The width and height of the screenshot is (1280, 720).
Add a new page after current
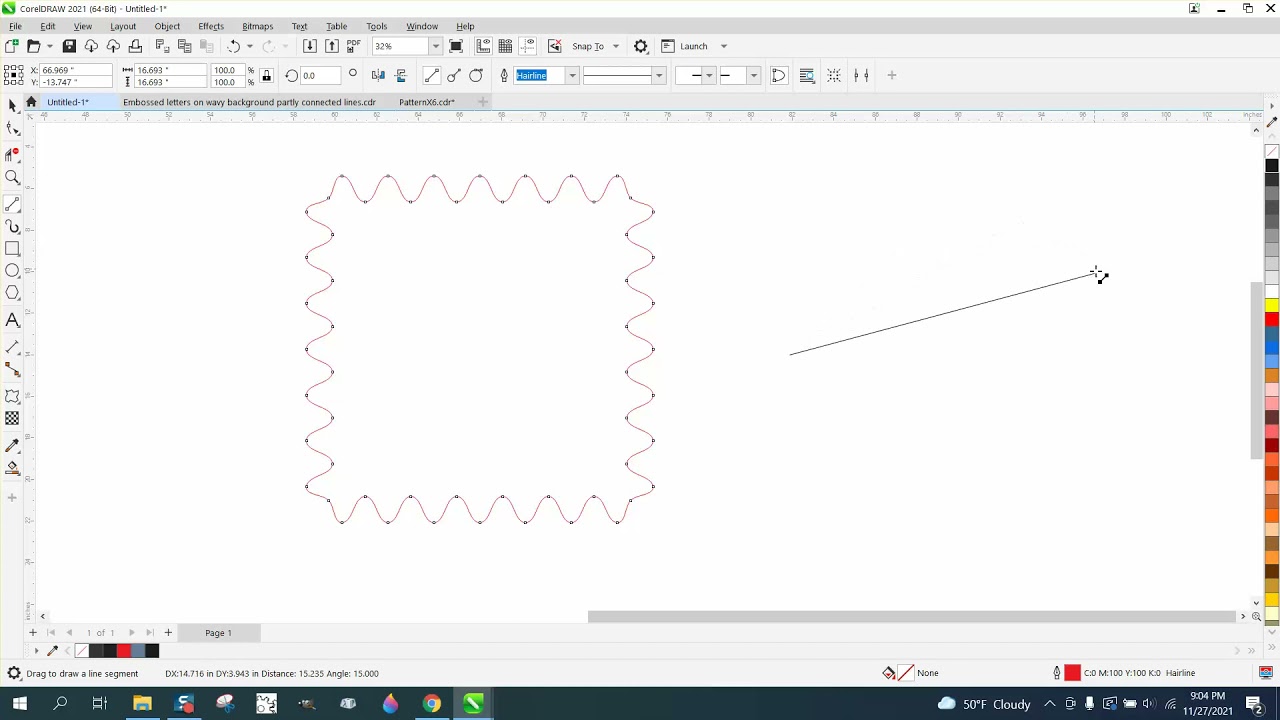coord(168,633)
